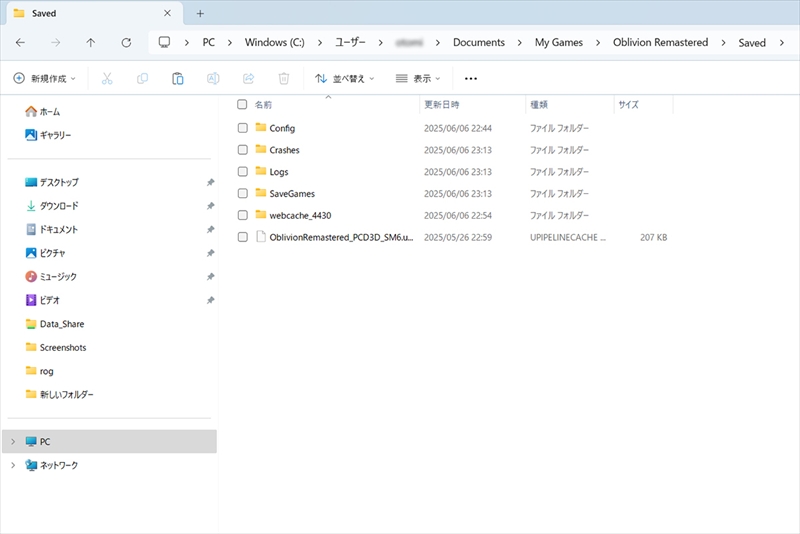The width and height of the screenshot is (800, 534).
Task: Navigate to Documents breadcrumb
Action: pyautogui.click(x=479, y=42)
